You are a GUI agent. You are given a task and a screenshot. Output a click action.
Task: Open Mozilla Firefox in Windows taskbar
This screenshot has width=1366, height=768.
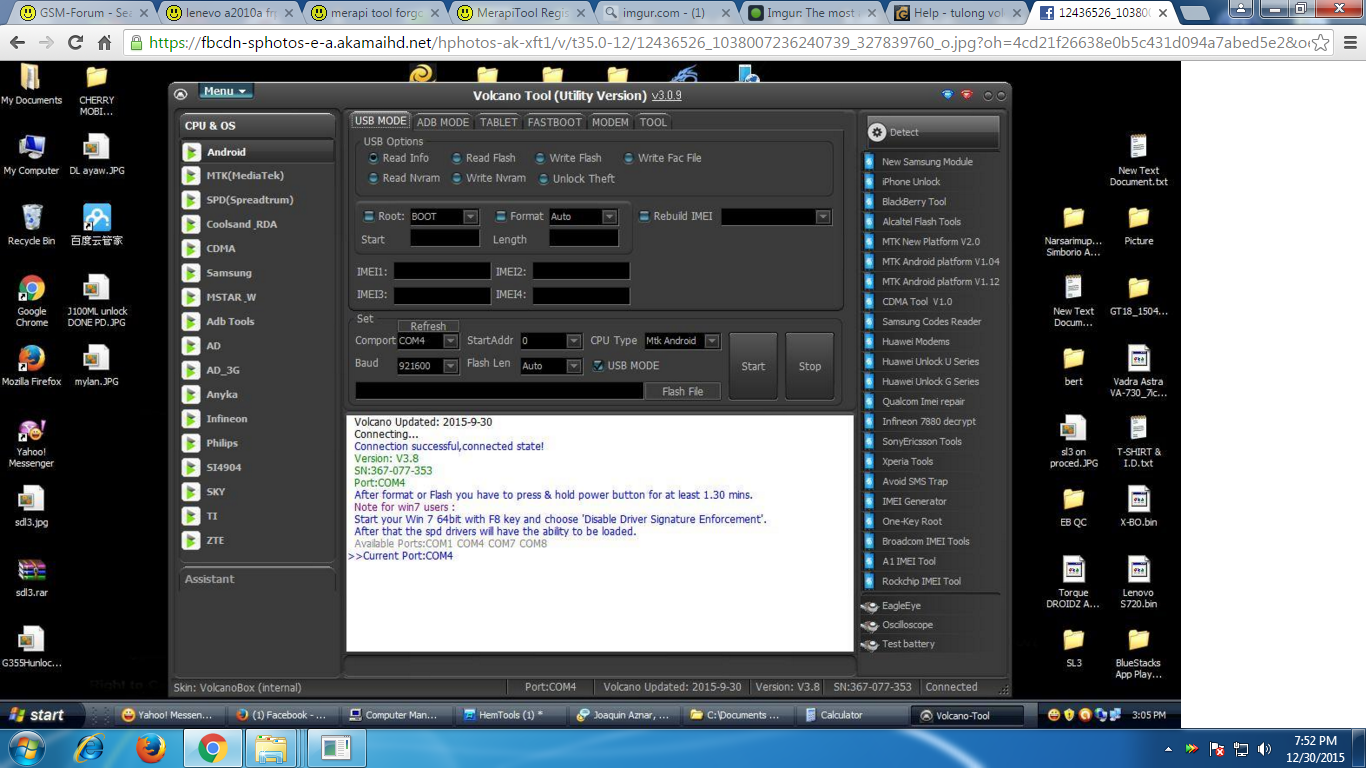point(150,748)
